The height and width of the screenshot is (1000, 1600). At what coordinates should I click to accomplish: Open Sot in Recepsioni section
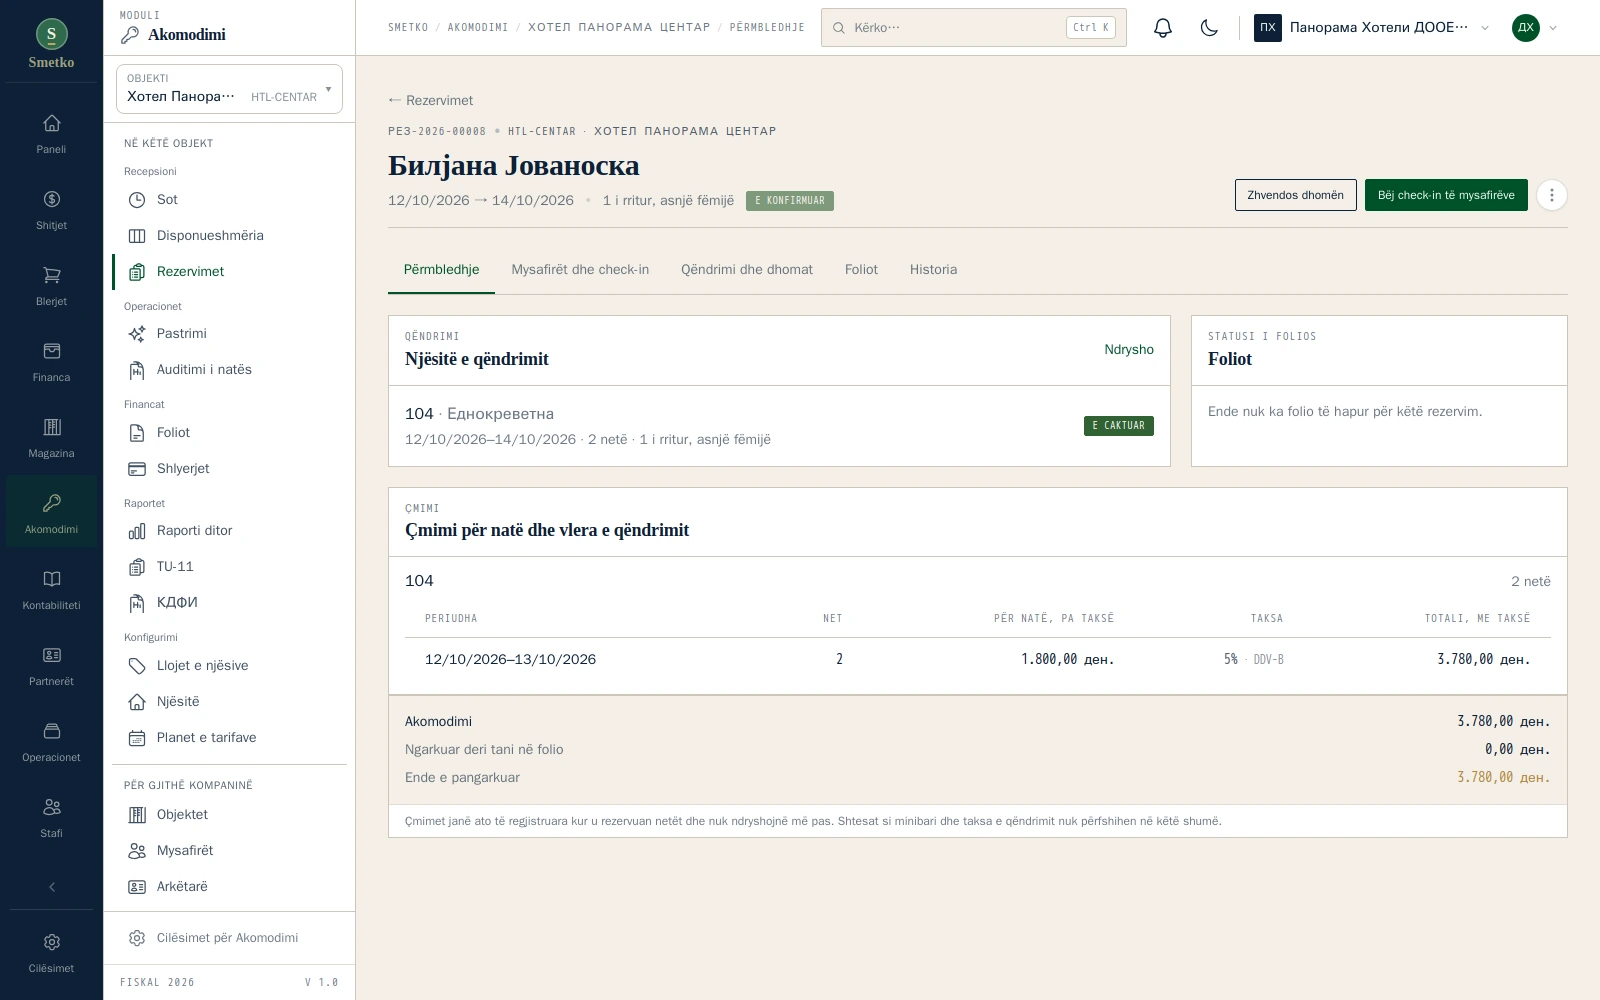click(x=229, y=200)
